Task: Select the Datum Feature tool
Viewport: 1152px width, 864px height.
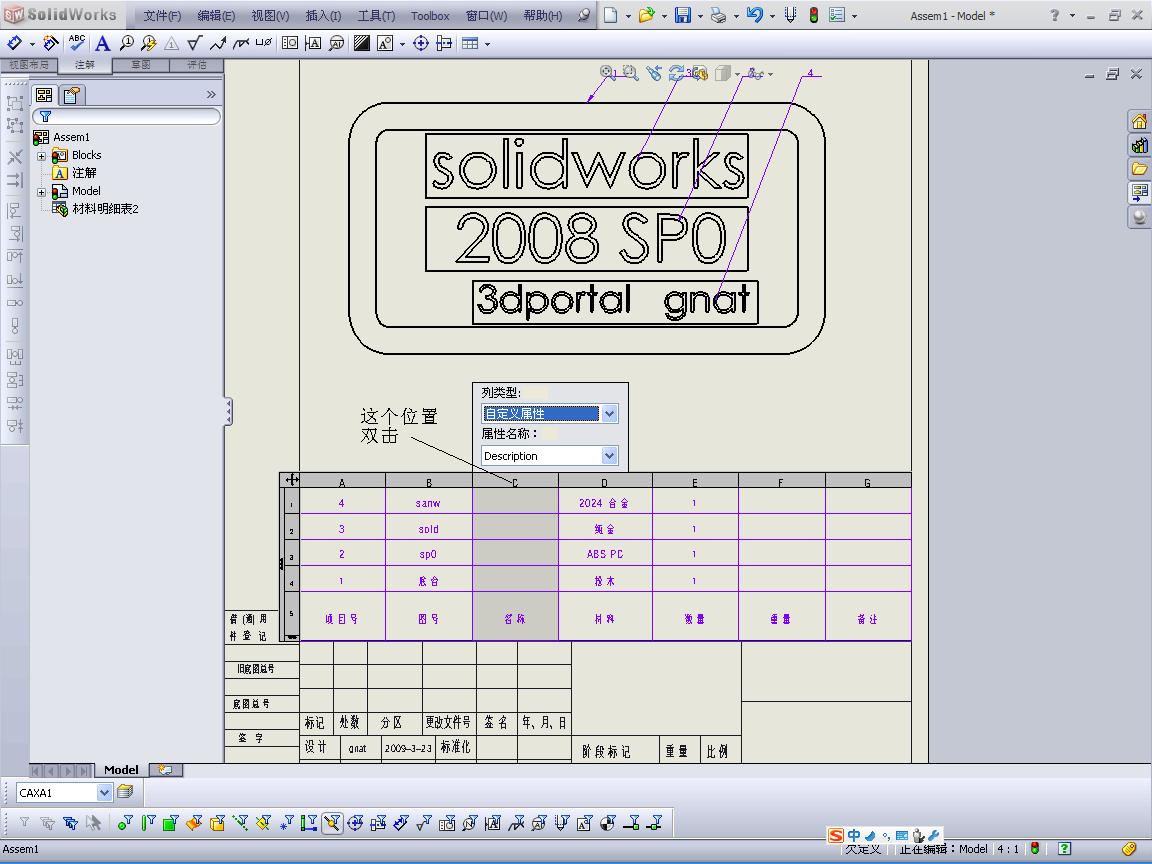Action: pos(313,44)
